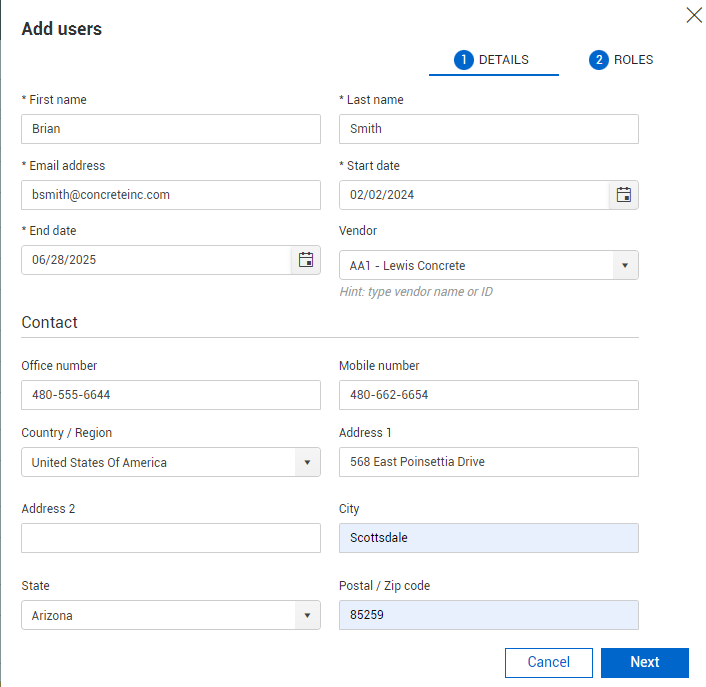Focus the Last name field
This screenshot has width=706, height=687.
point(488,129)
